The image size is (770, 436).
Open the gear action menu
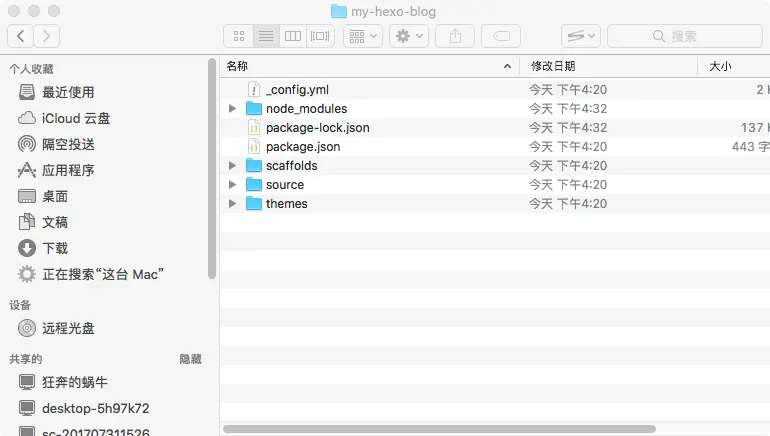click(409, 36)
